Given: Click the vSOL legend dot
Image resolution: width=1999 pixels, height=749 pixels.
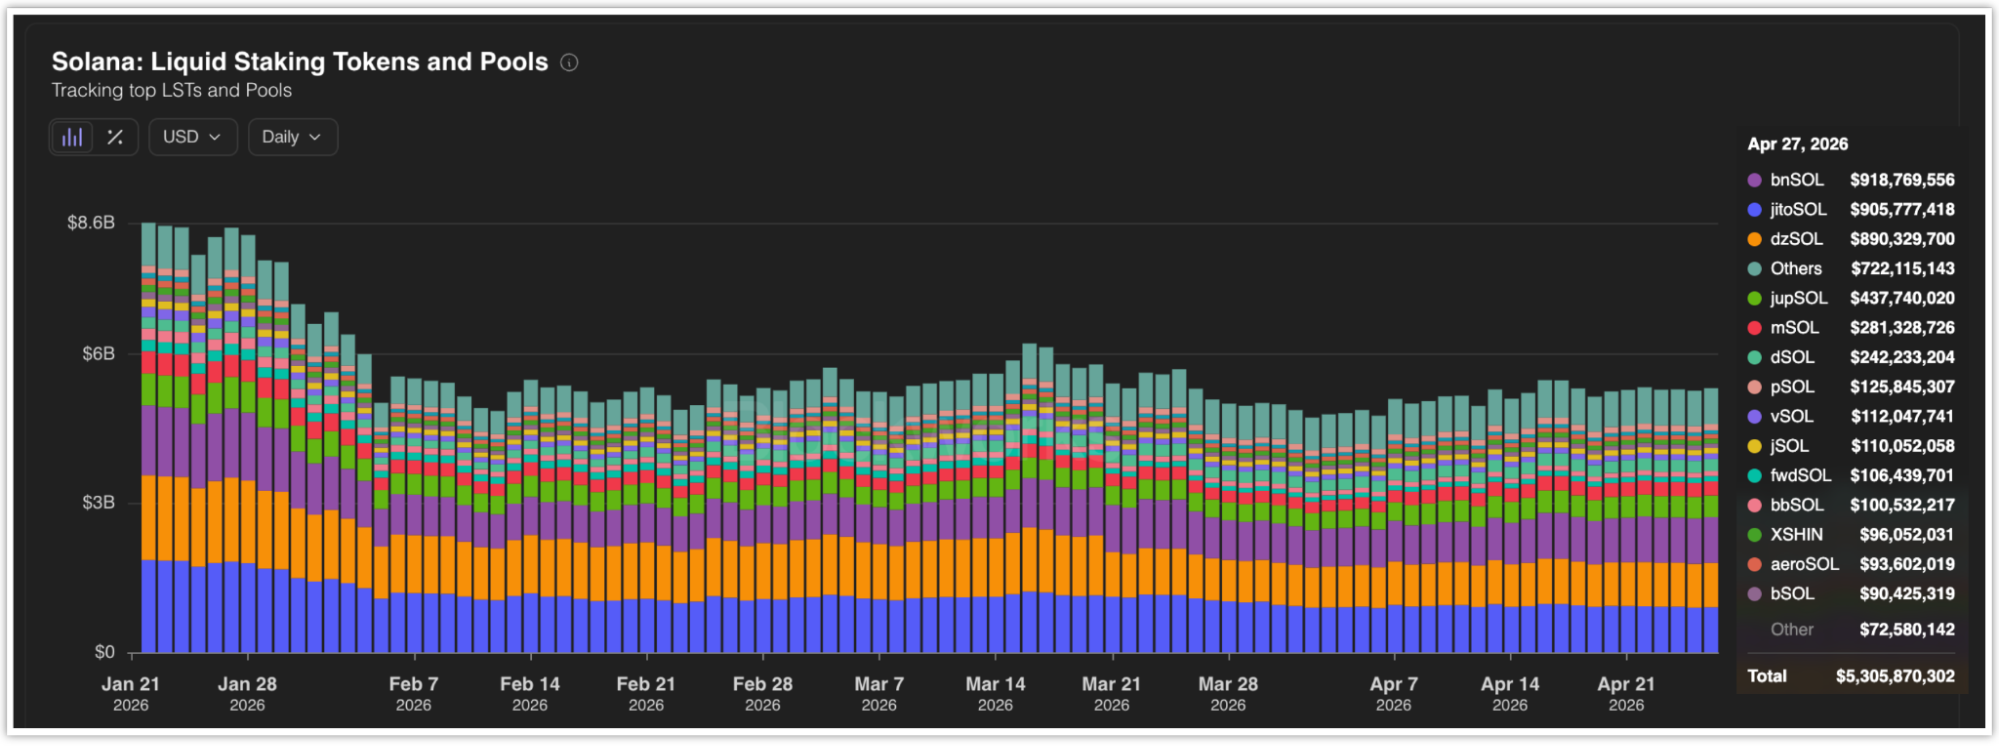Looking at the screenshot, I should [1754, 417].
